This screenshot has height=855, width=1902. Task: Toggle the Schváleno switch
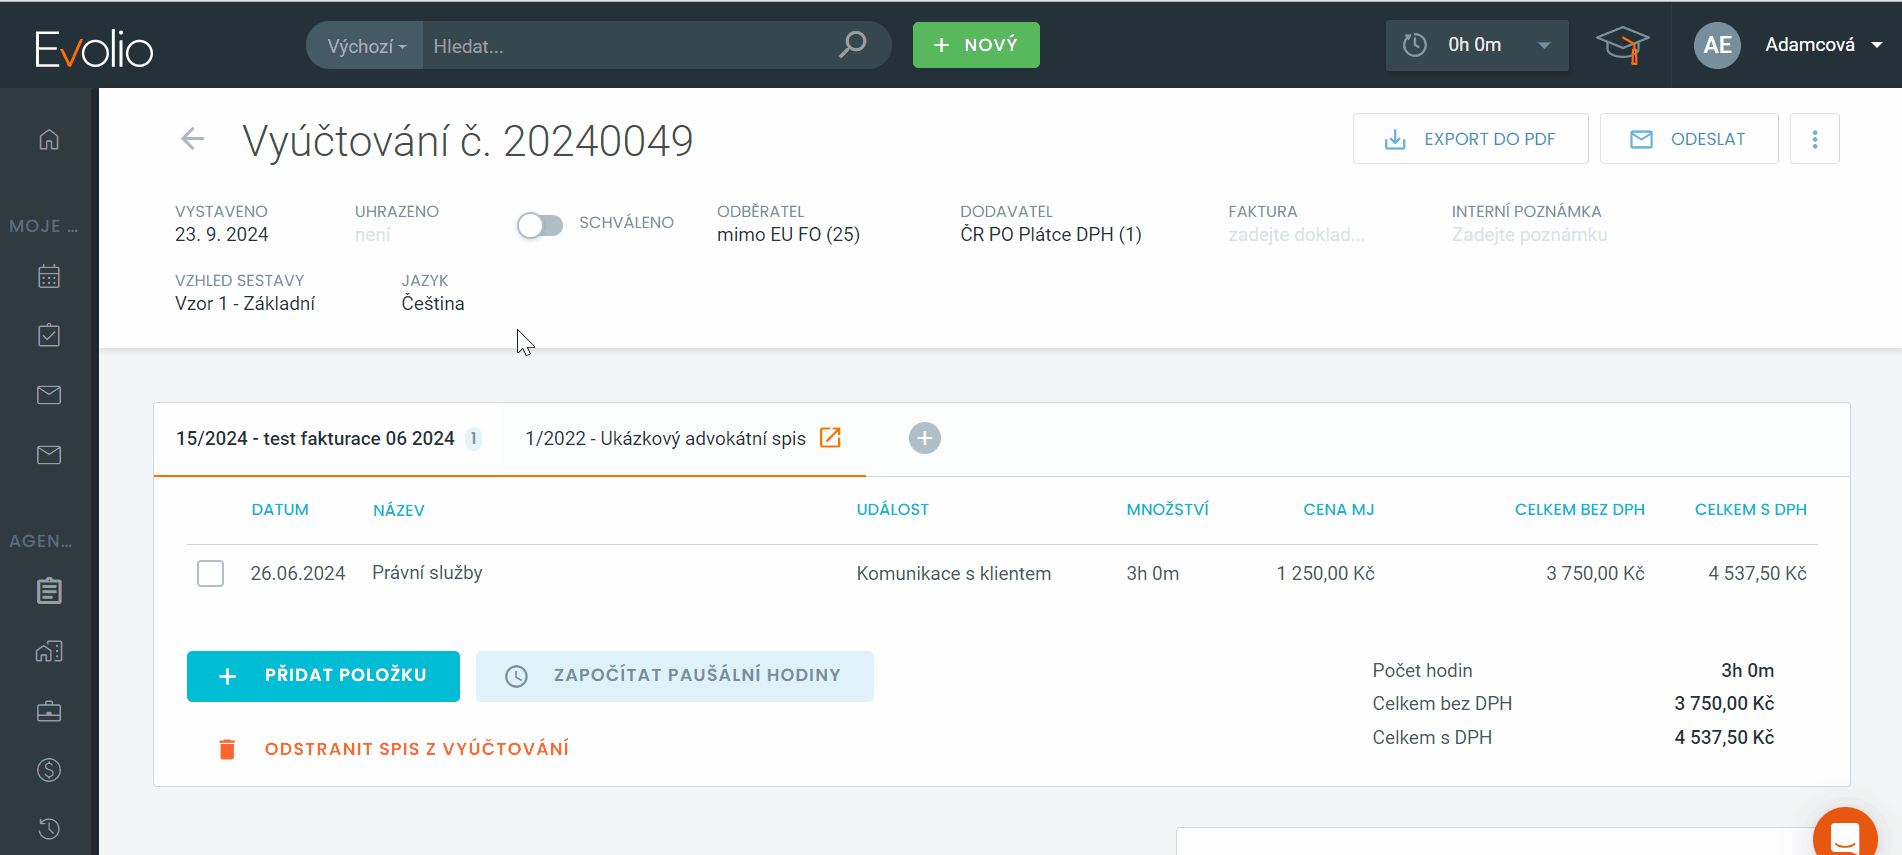click(x=540, y=225)
